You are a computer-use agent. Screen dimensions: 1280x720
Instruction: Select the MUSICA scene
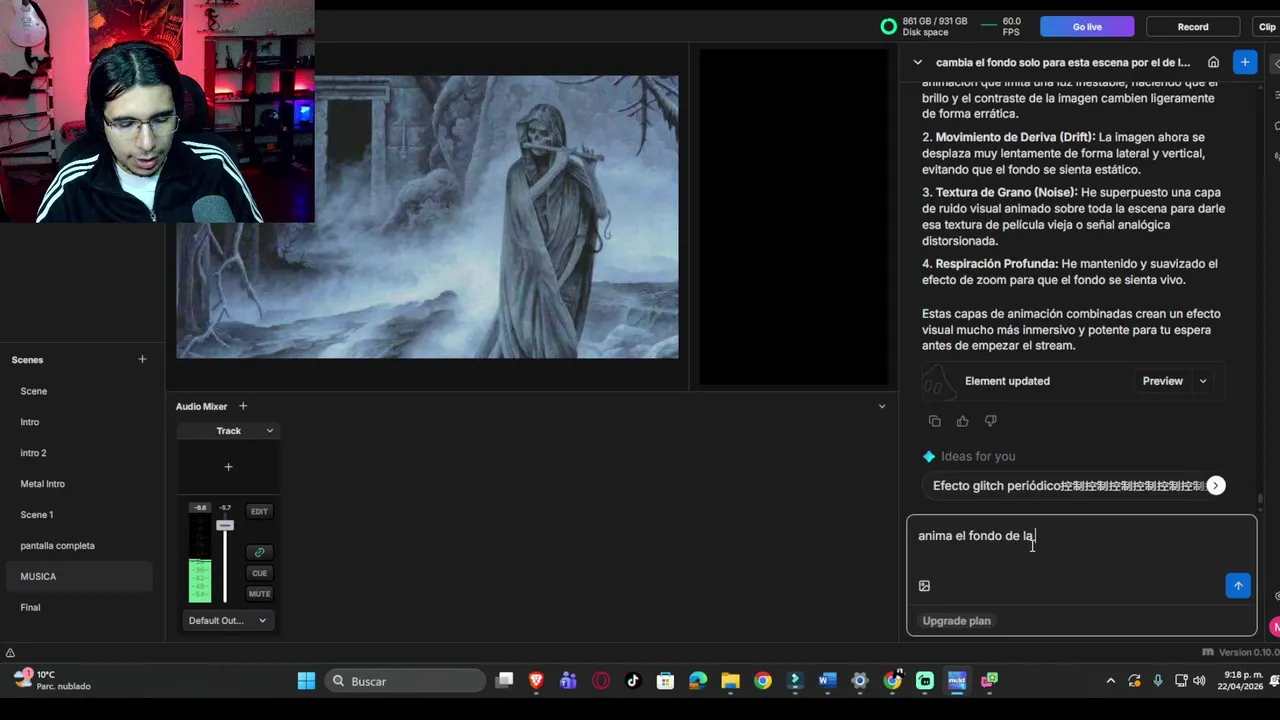click(x=78, y=577)
